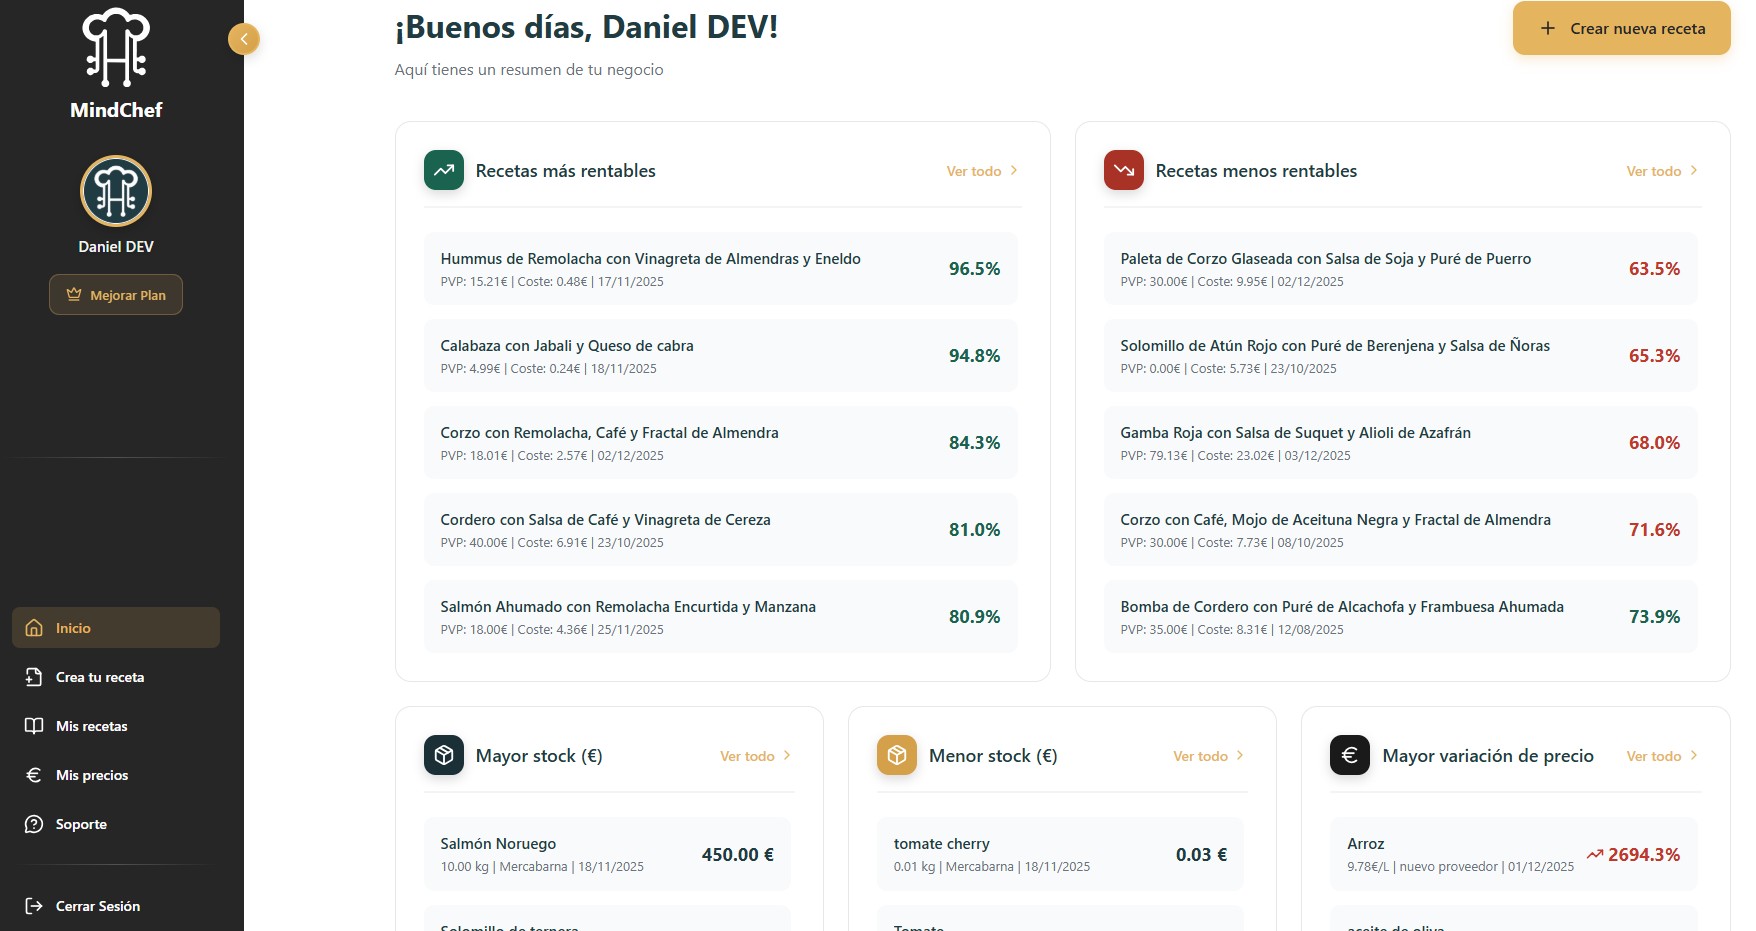
Task: Click the red trending-down icon on Recetas menos rentables
Action: 1123,170
